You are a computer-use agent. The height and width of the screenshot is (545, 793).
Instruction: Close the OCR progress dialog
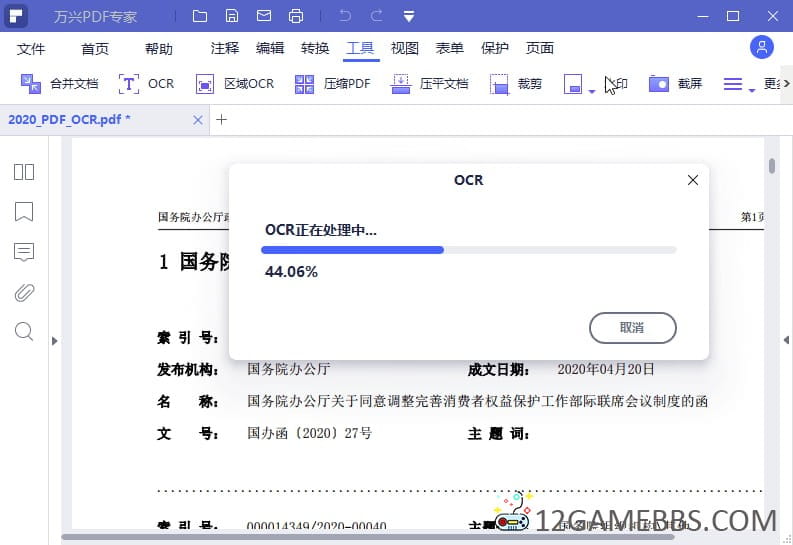pyautogui.click(x=692, y=180)
